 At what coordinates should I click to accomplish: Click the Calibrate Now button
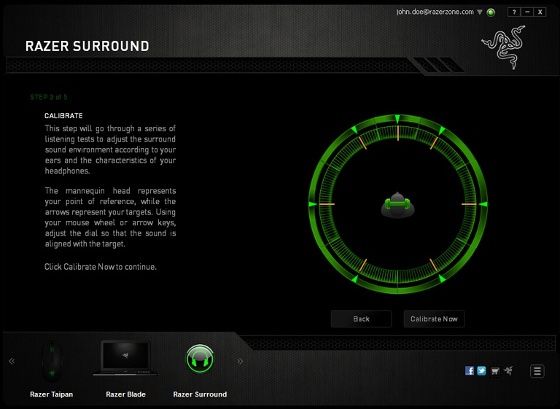[434, 319]
